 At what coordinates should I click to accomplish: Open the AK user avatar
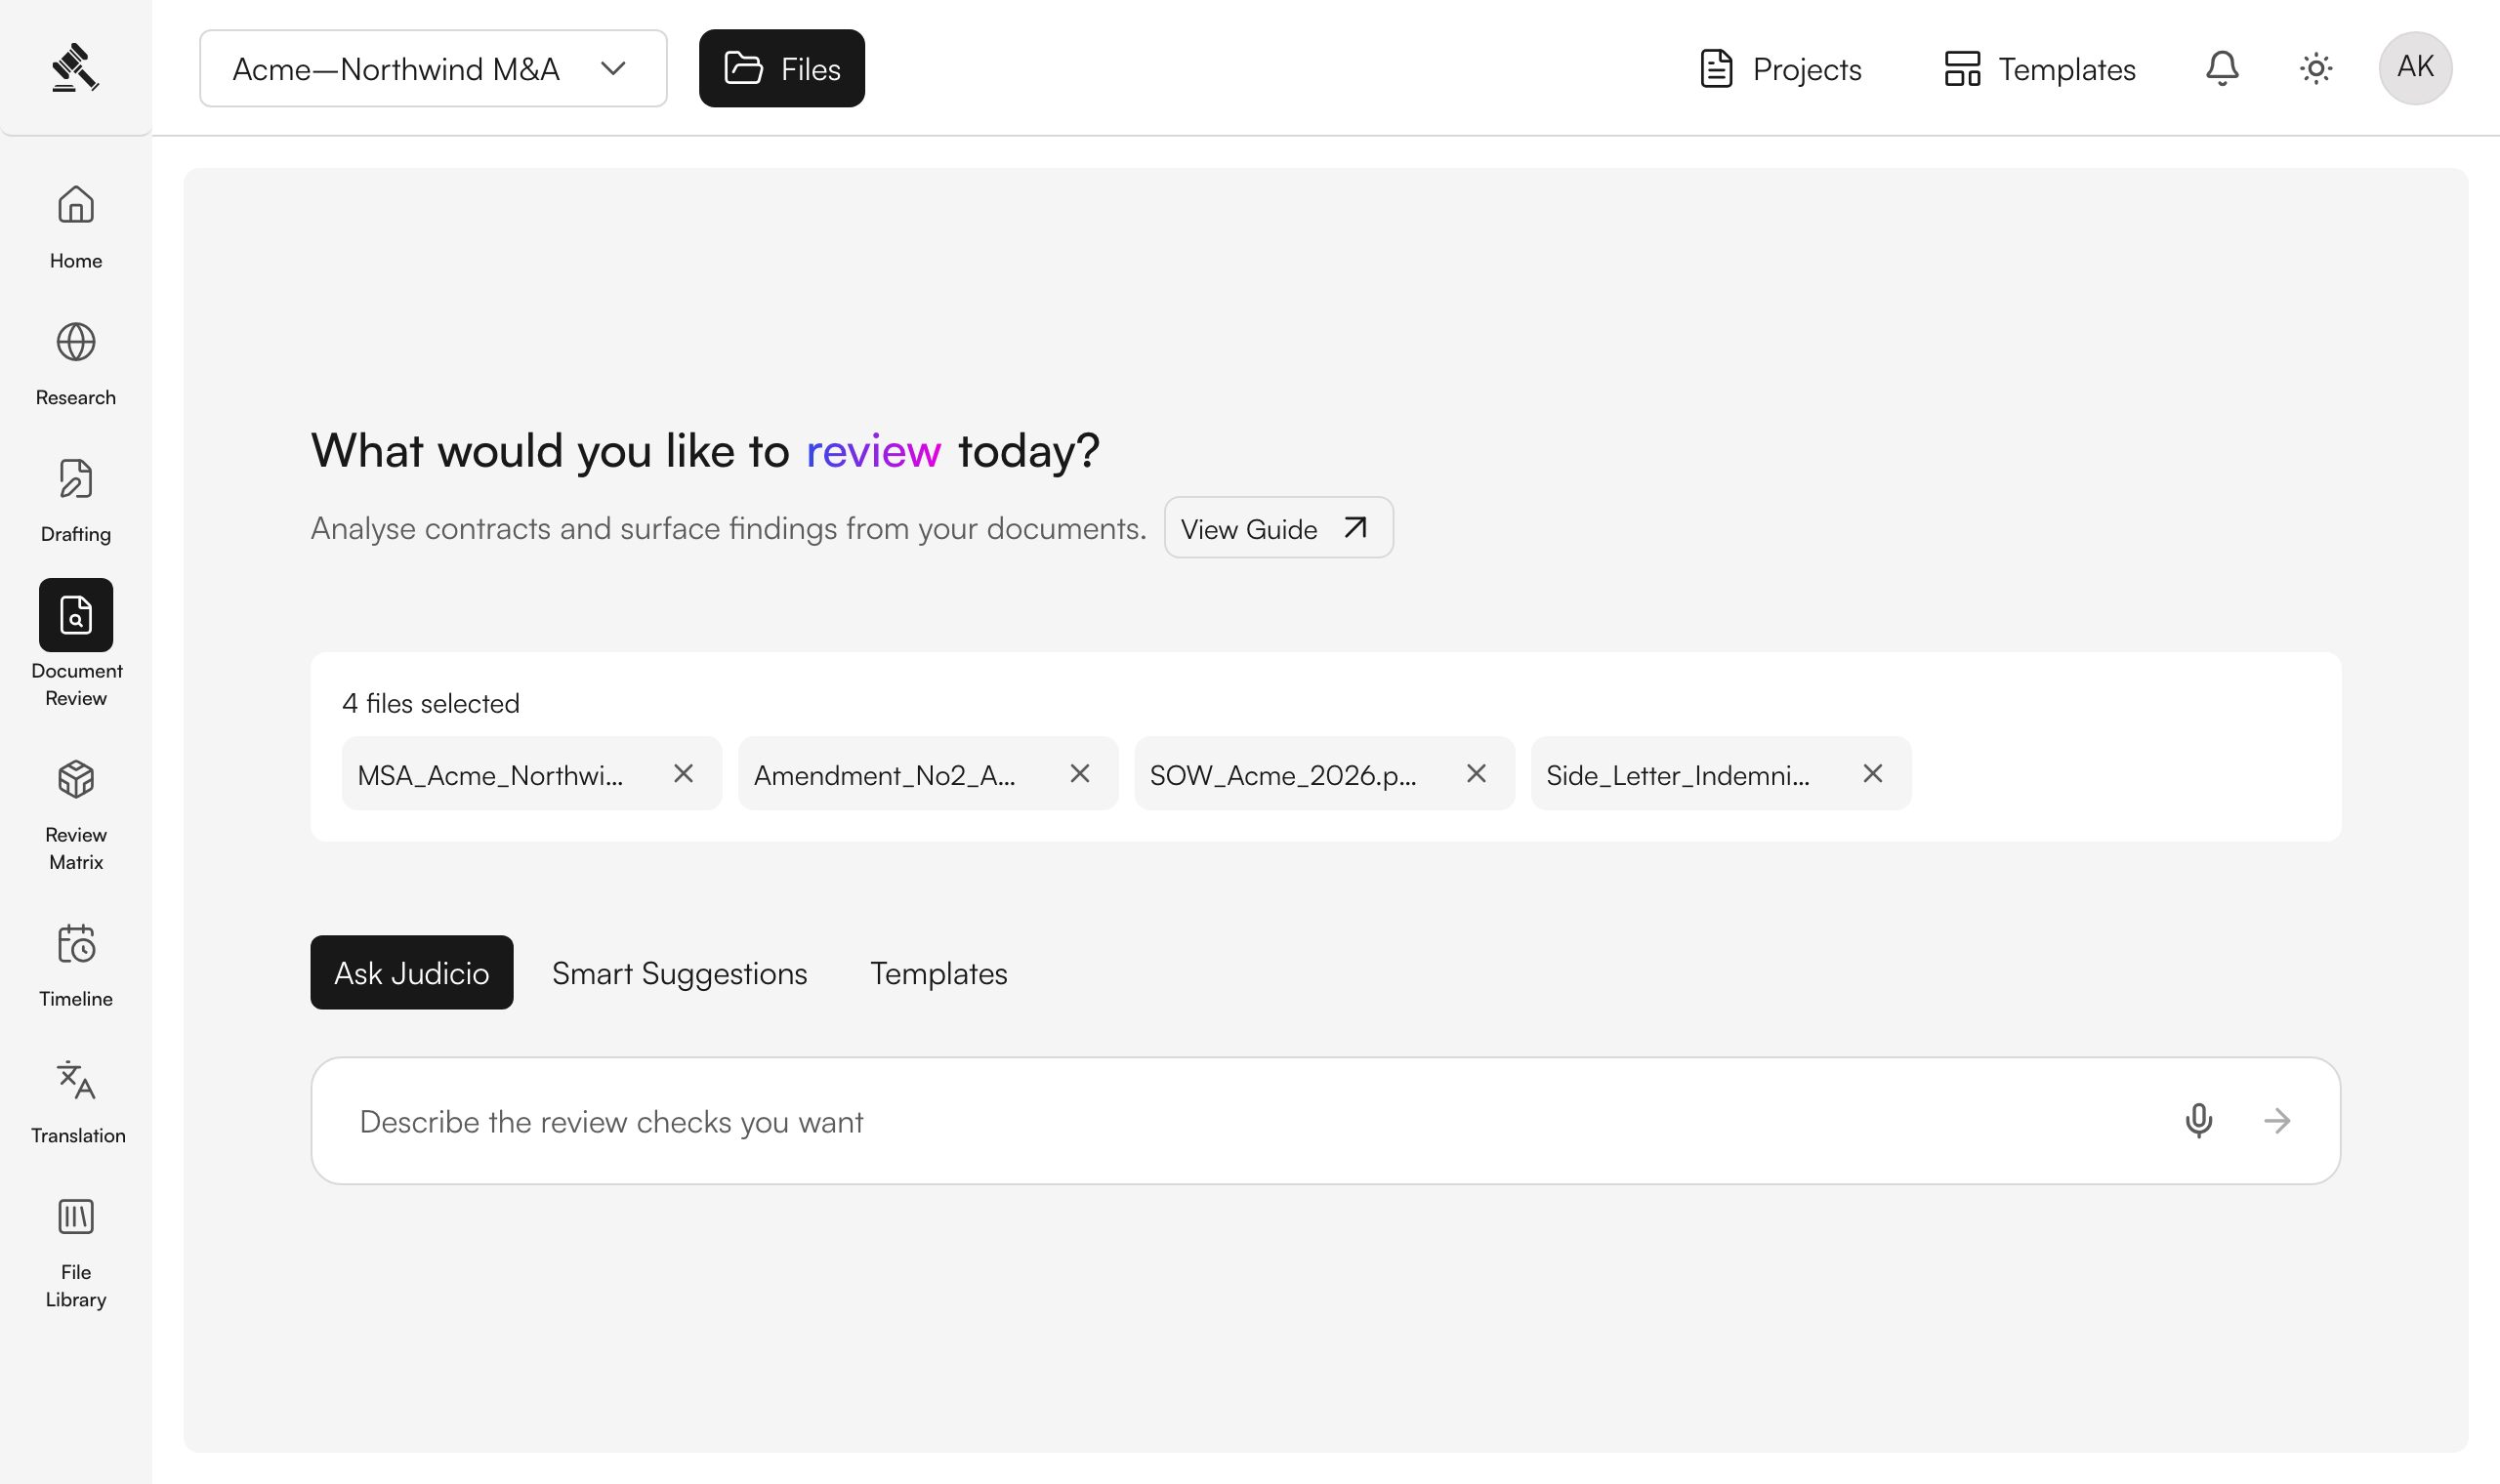click(x=2415, y=68)
